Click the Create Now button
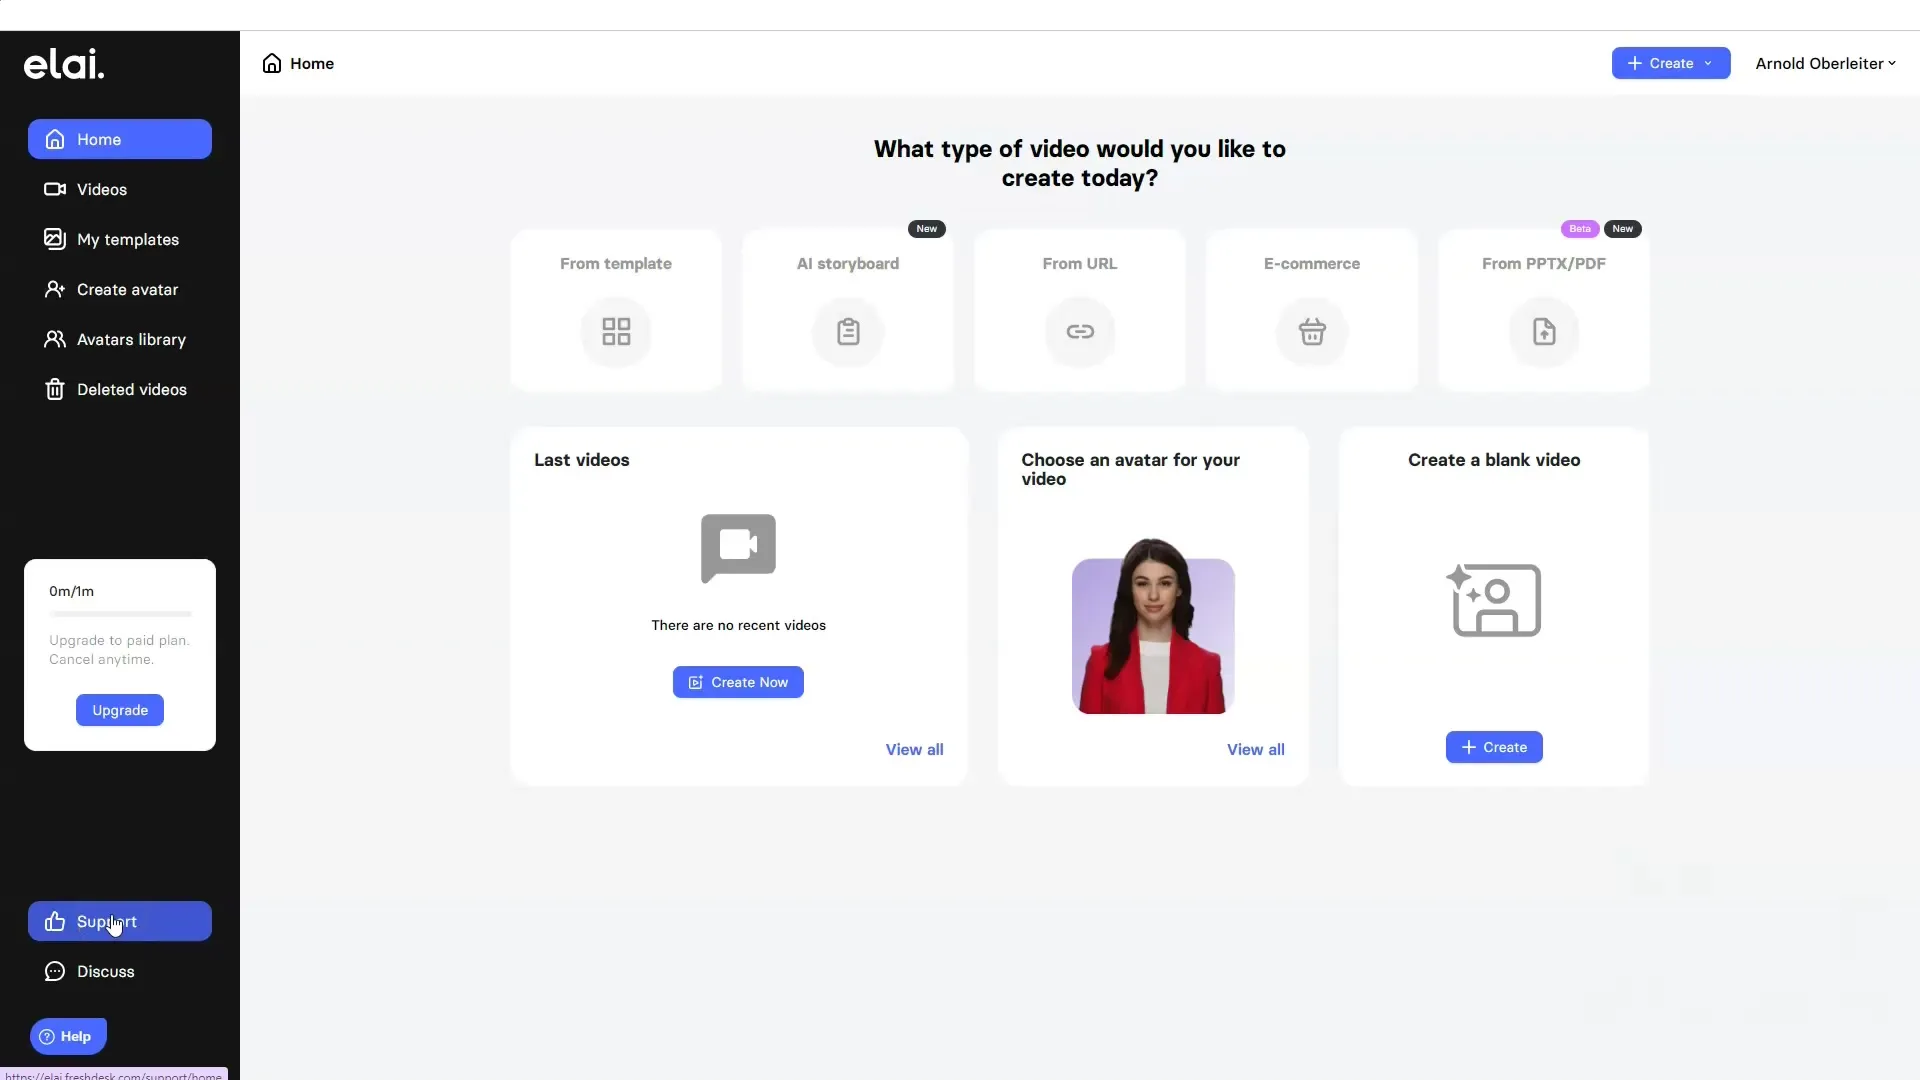Image resolution: width=1920 pixels, height=1080 pixels. (x=738, y=682)
